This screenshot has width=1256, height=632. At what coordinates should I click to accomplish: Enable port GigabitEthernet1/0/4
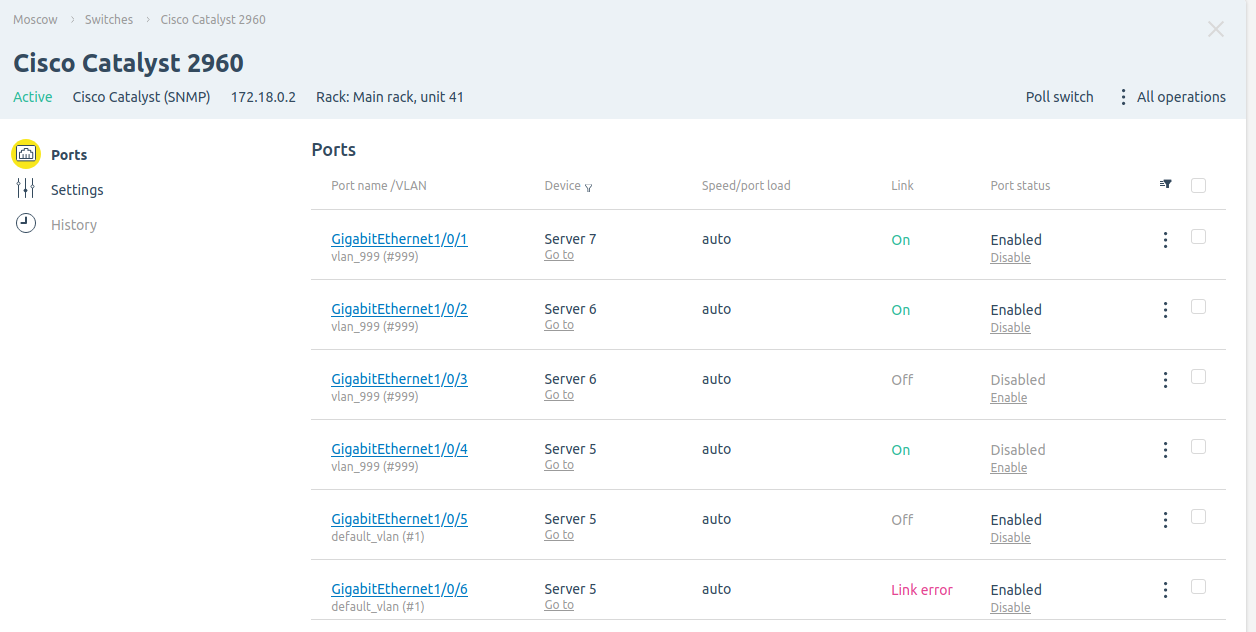[1009, 468]
